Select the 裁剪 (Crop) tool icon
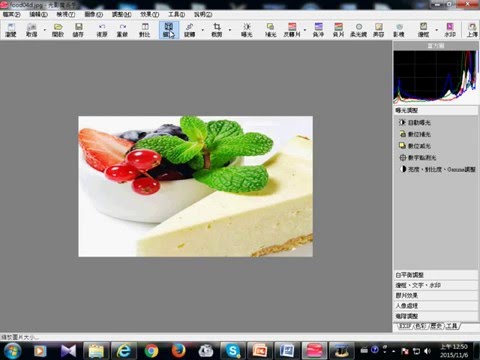This screenshot has height=360, width=480. [217, 30]
